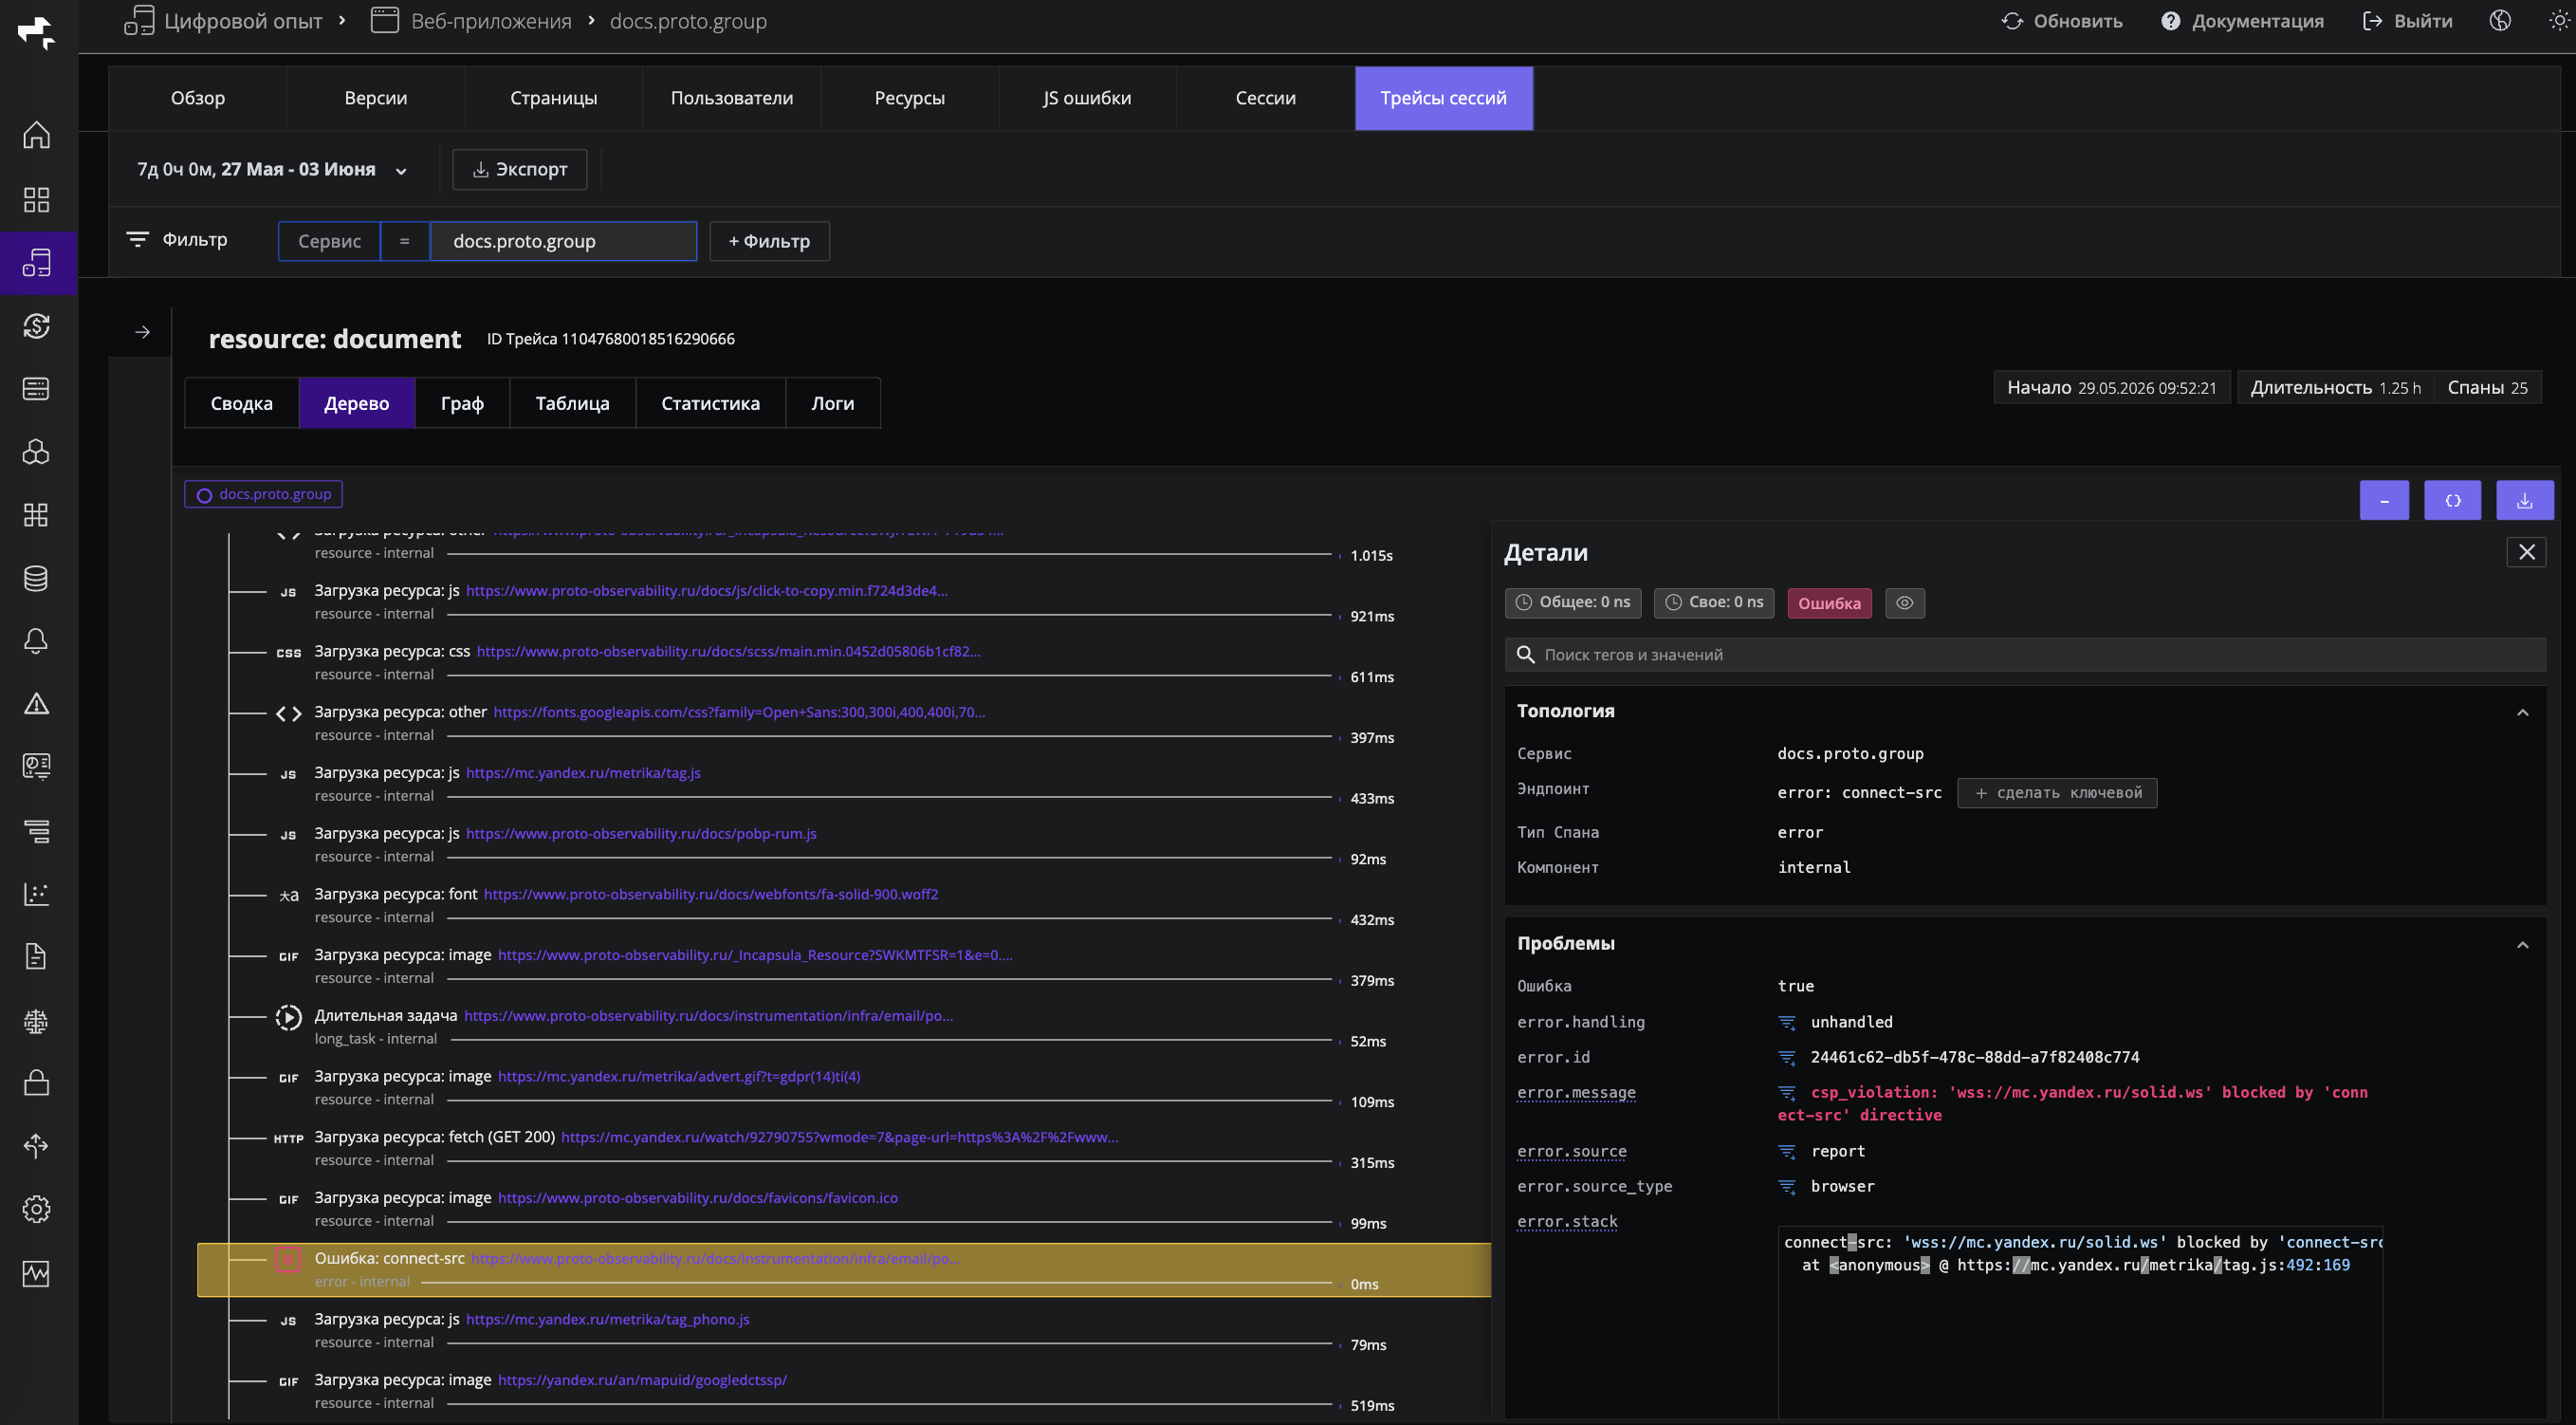Expand the side panel with the arrow
This screenshot has width=2576, height=1425.
click(x=142, y=332)
